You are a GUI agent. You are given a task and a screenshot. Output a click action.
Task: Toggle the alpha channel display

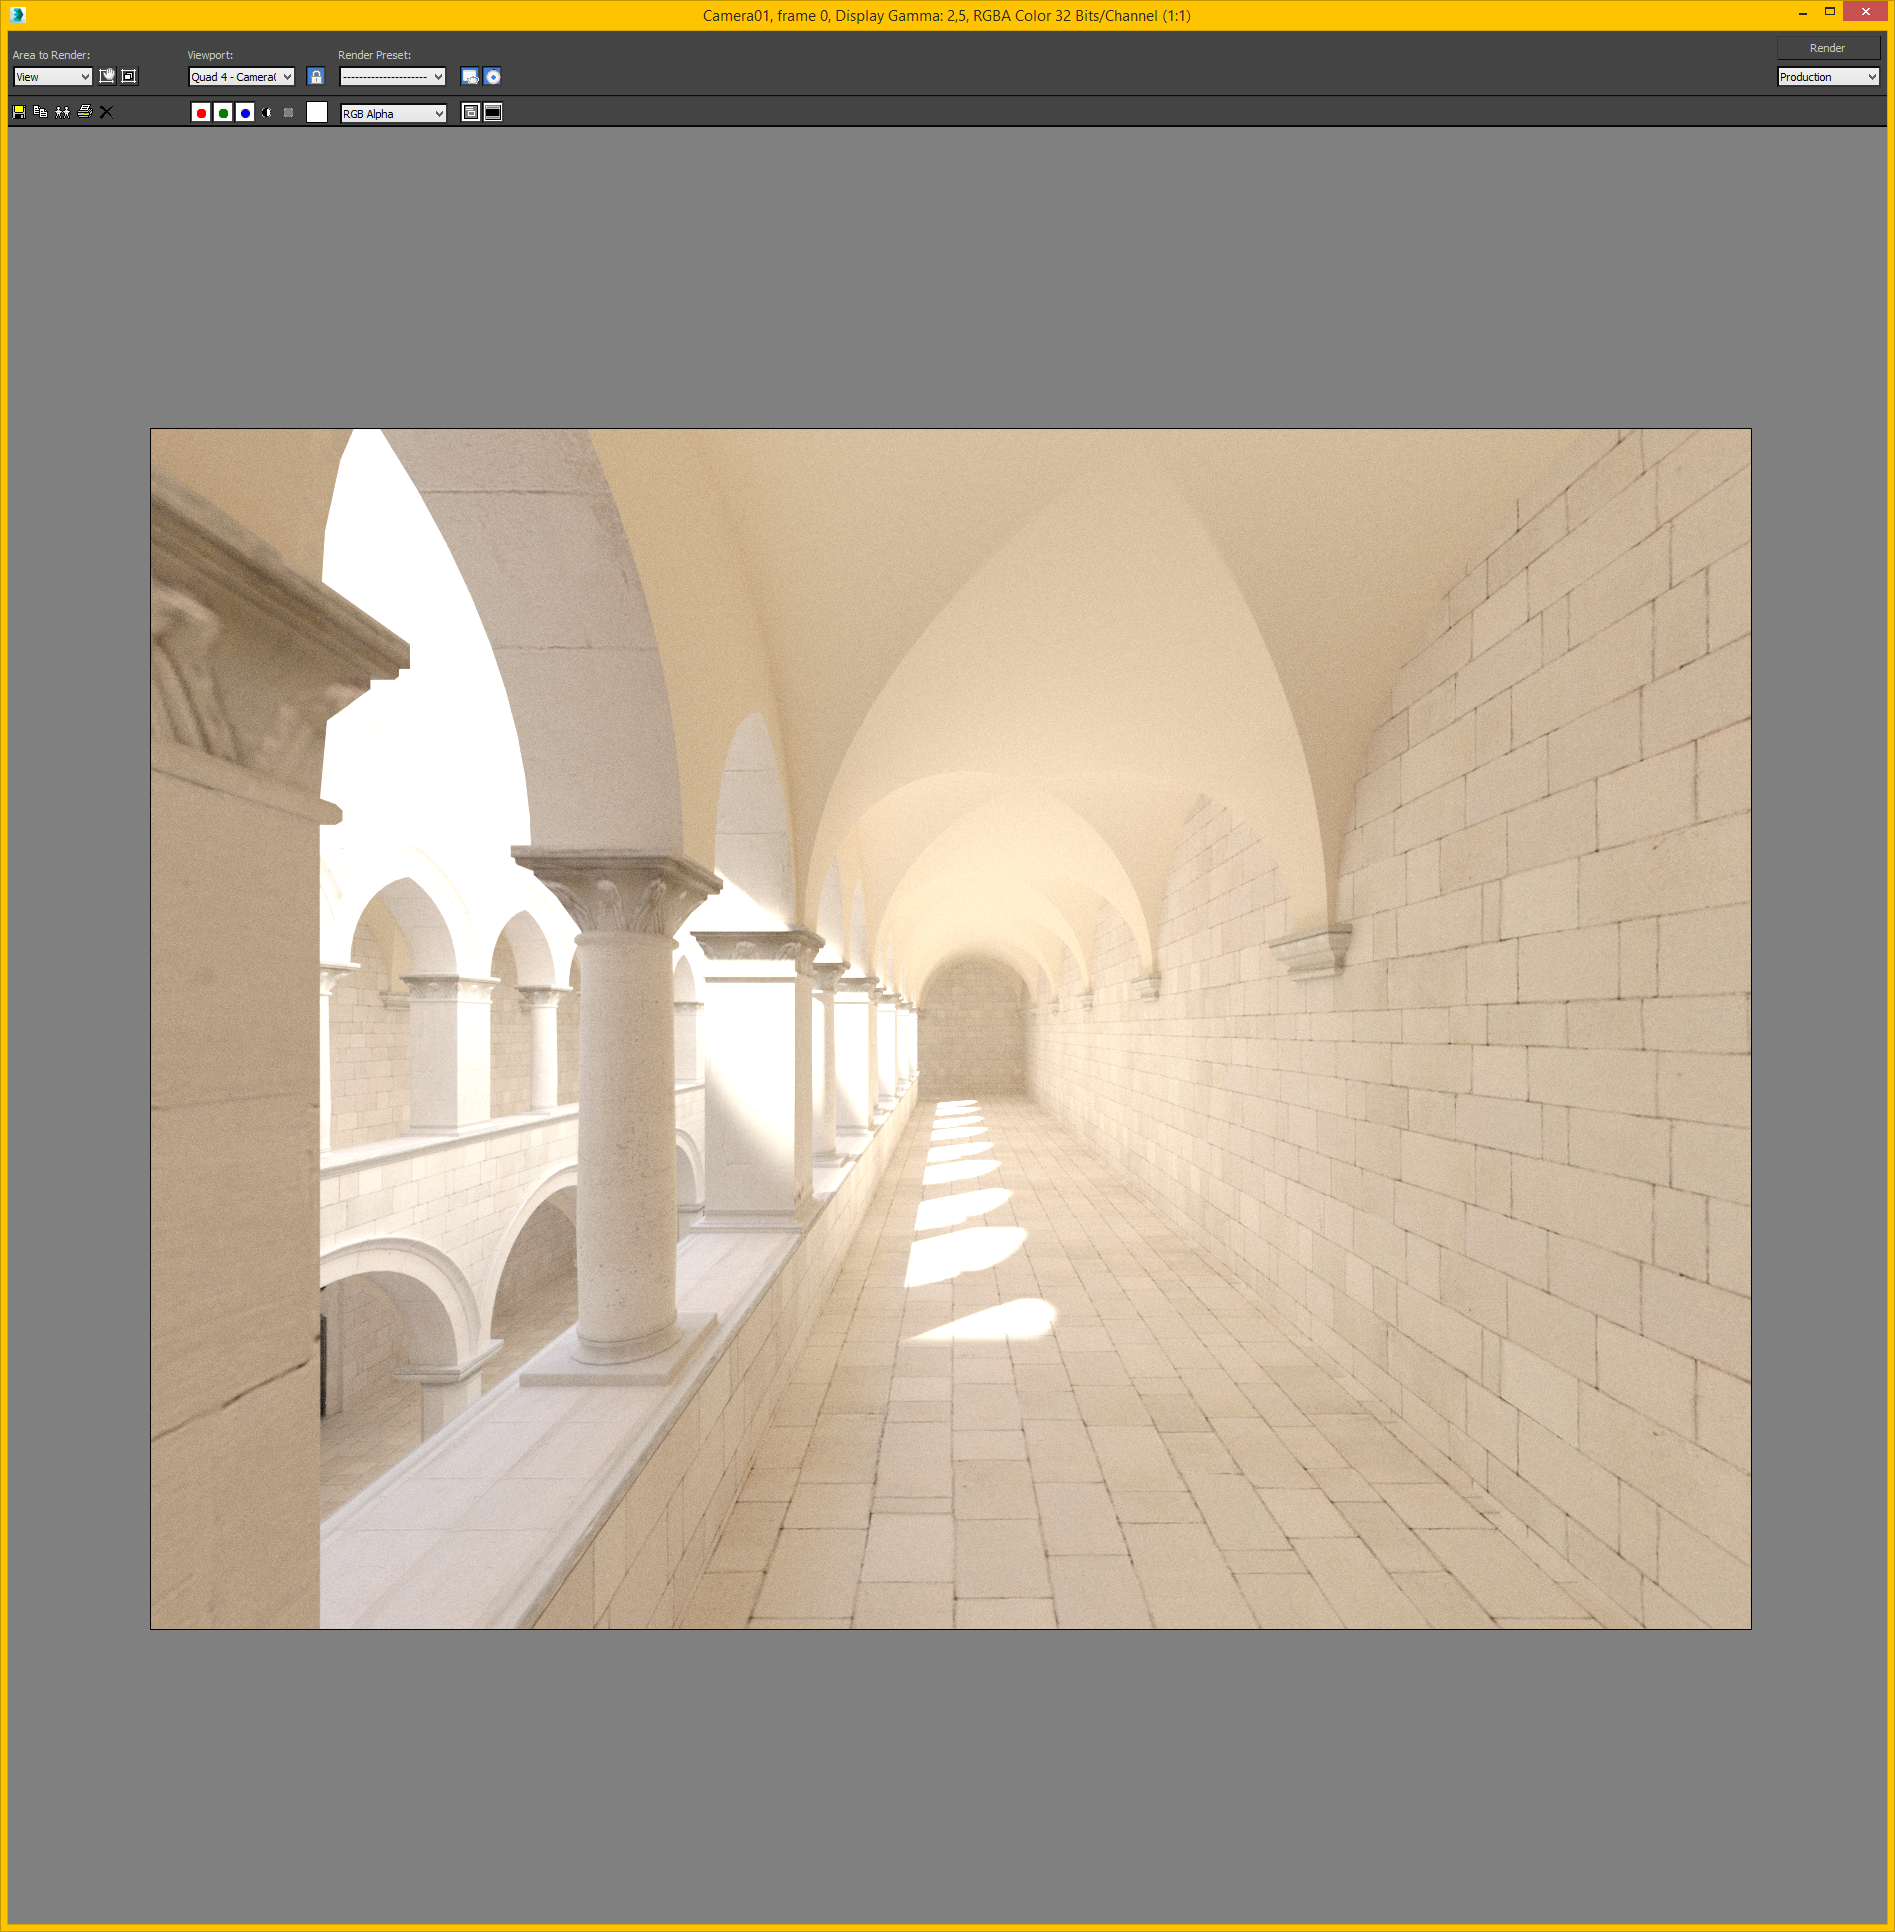pos(267,113)
